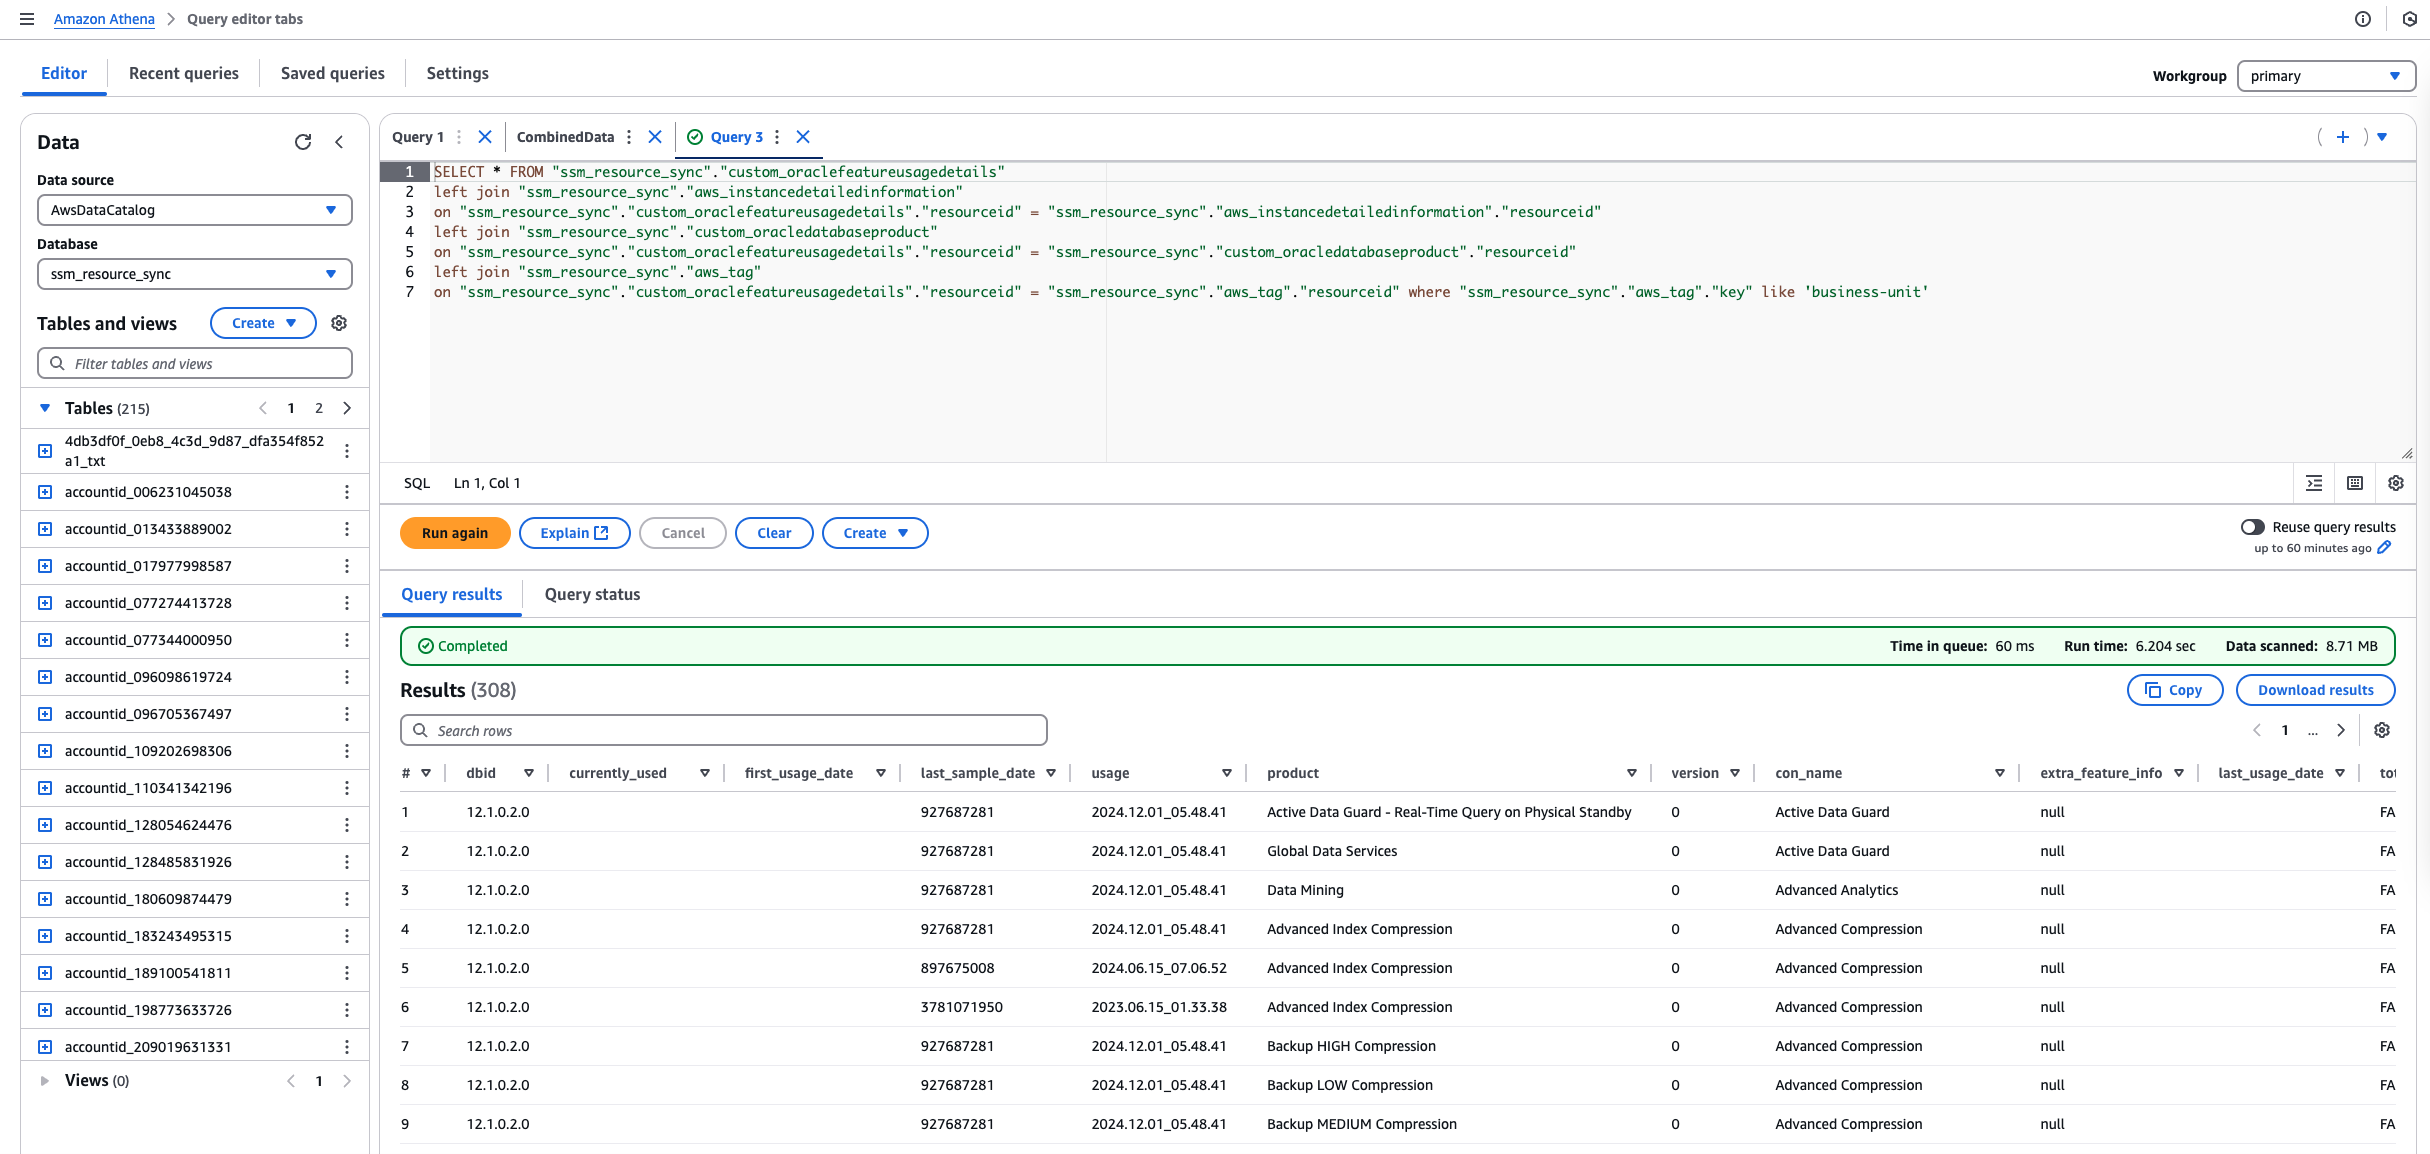Switch to Recent queries tab
Screen dimensions: 2430x1154
point(181,73)
